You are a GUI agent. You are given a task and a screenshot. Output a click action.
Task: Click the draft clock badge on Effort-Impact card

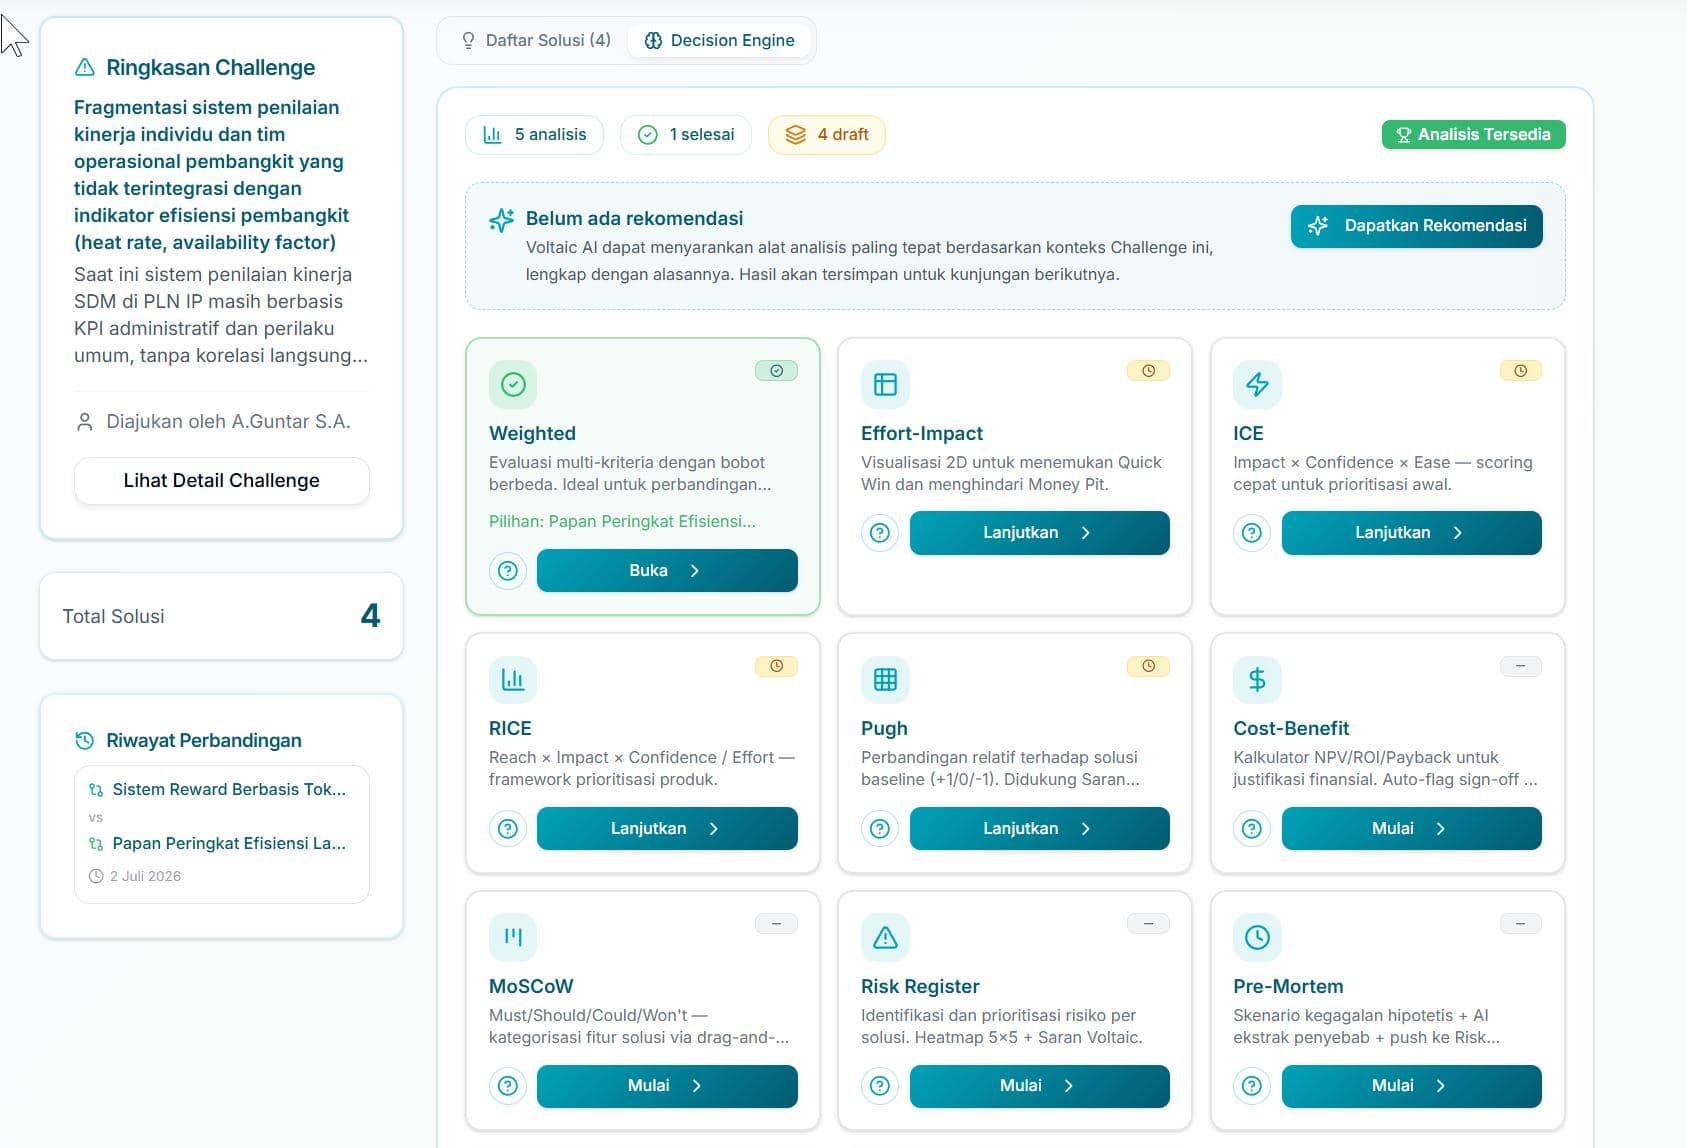(1148, 371)
